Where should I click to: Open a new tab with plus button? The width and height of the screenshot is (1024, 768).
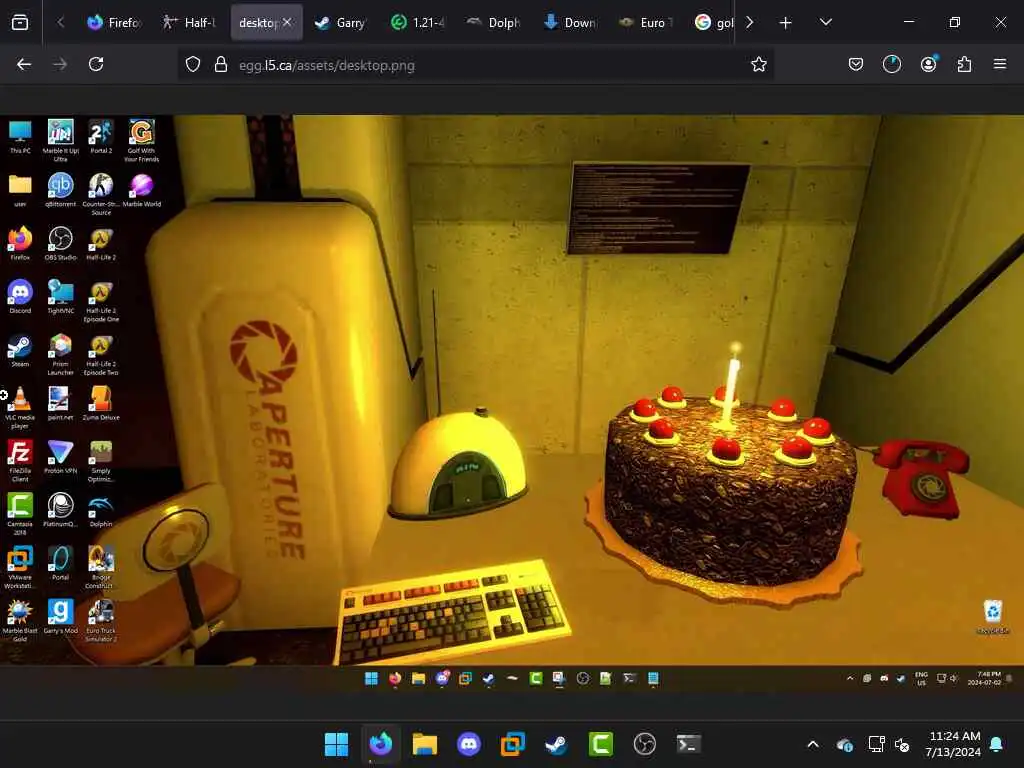click(x=785, y=23)
